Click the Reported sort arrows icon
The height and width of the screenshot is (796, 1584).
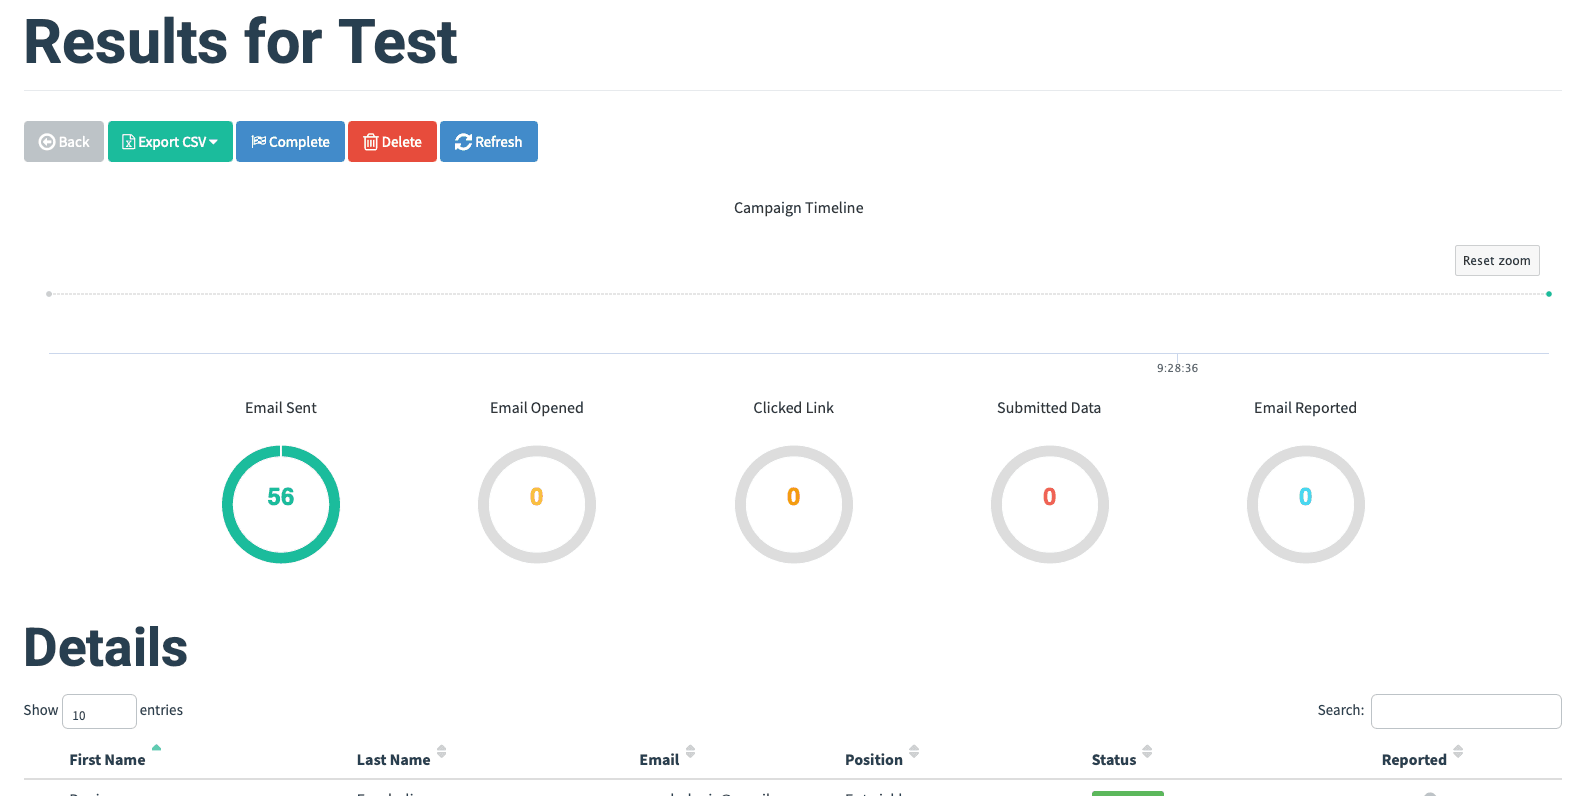pos(1458,751)
